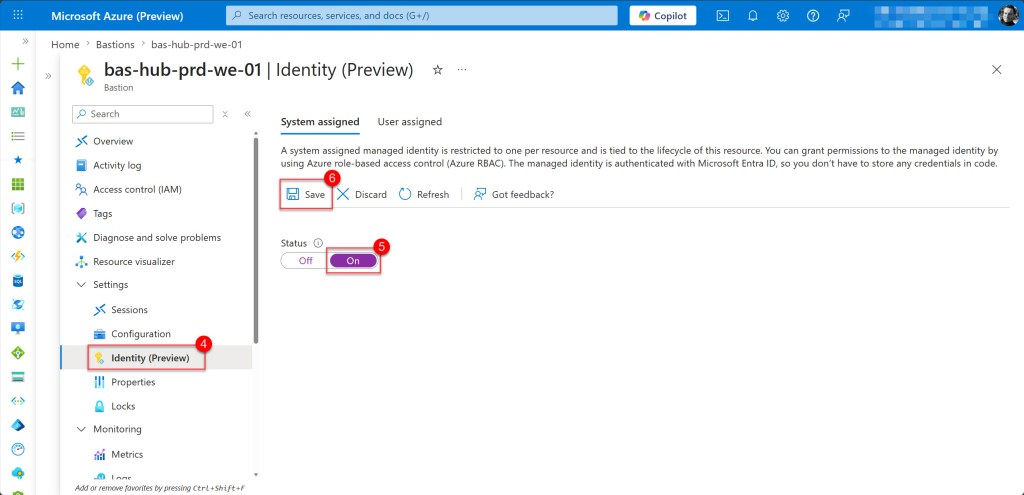Collapse the resource menu with double chevron
This screenshot has height=495, width=1024.
pyautogui.click(x=247, y=114)
